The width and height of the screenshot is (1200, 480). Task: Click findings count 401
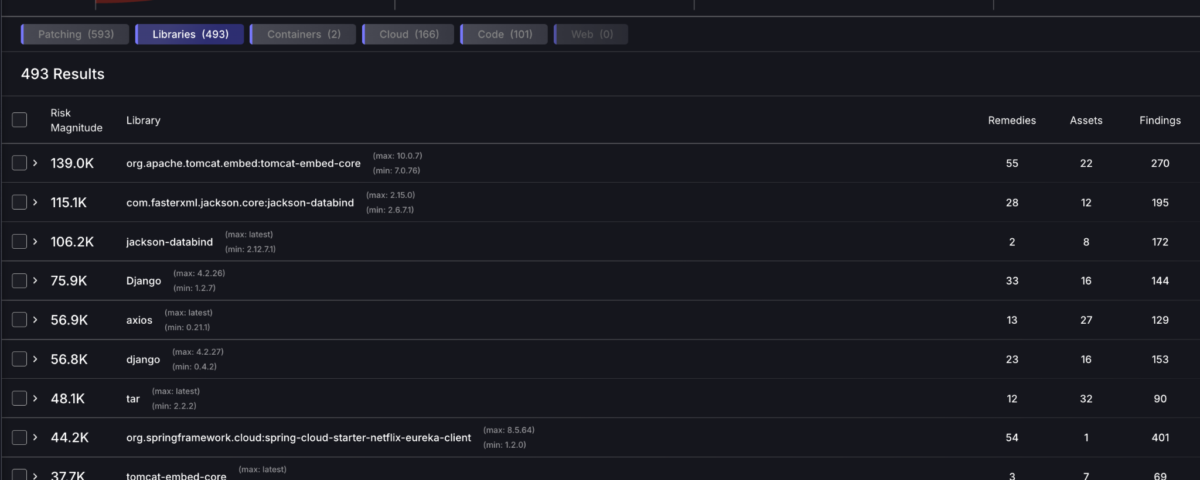[1160, 437]
